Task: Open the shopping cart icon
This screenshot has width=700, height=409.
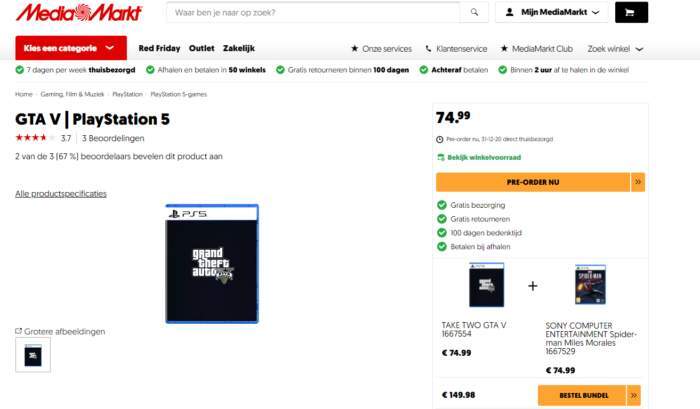Action: pos(631,13)
